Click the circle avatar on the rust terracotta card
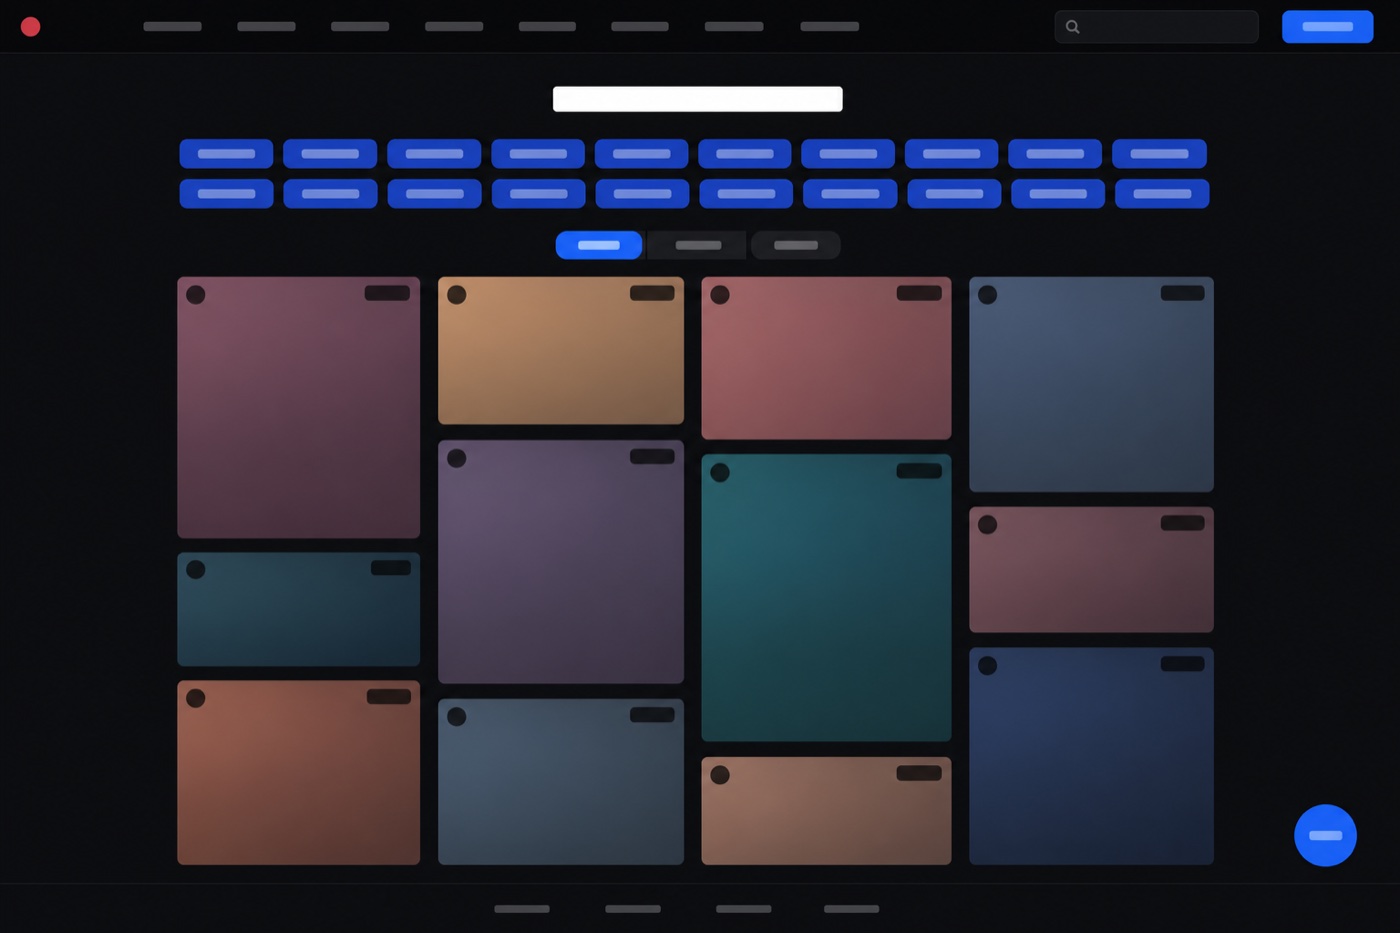The image size is (1400, 933). click(x=196, y=699)
